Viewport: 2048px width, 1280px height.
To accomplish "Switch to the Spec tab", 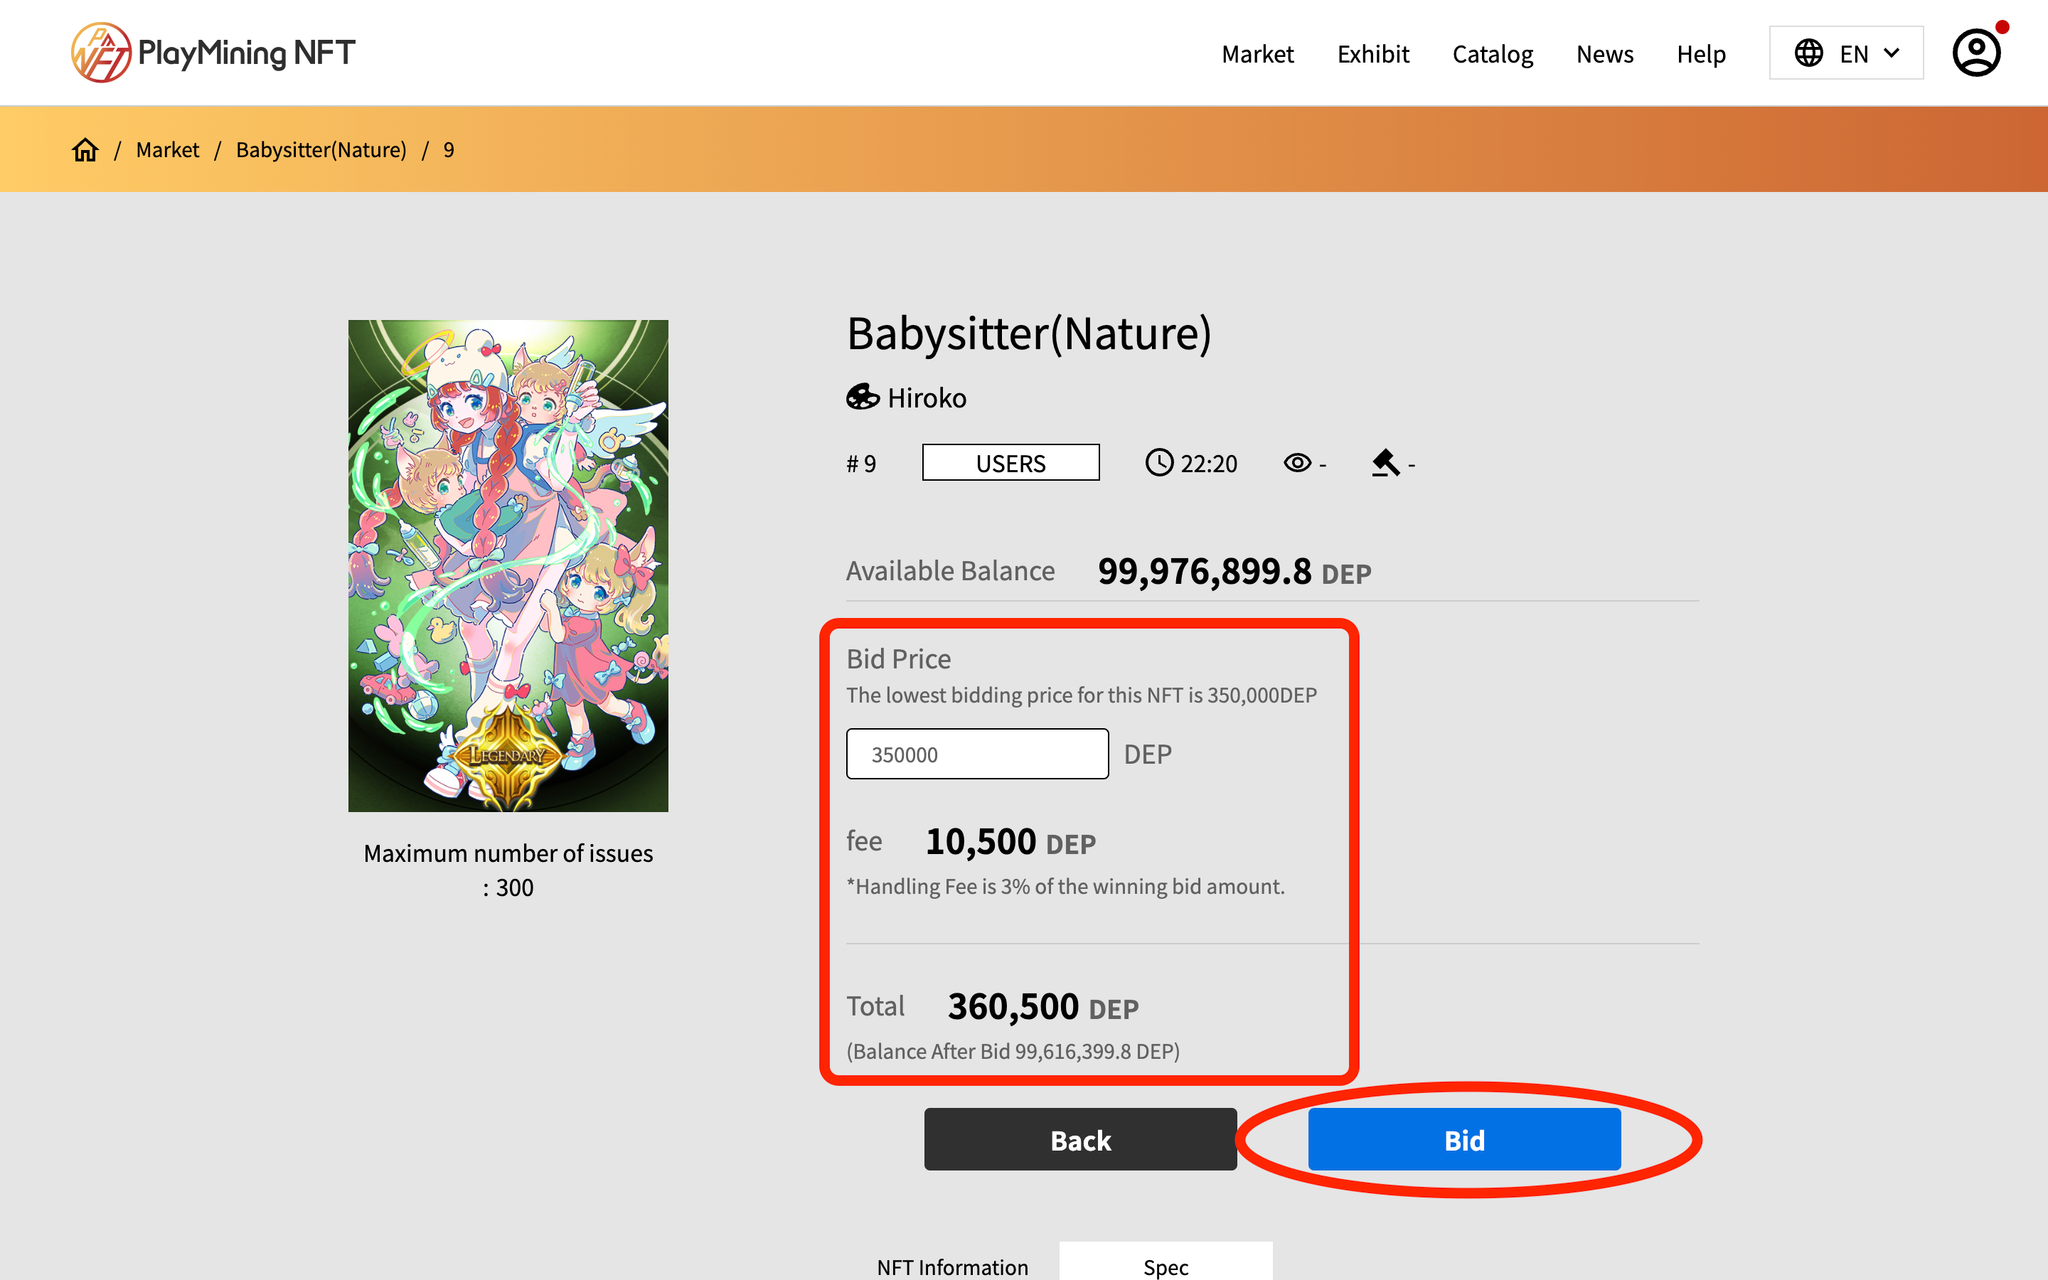I will 1166,1262.
